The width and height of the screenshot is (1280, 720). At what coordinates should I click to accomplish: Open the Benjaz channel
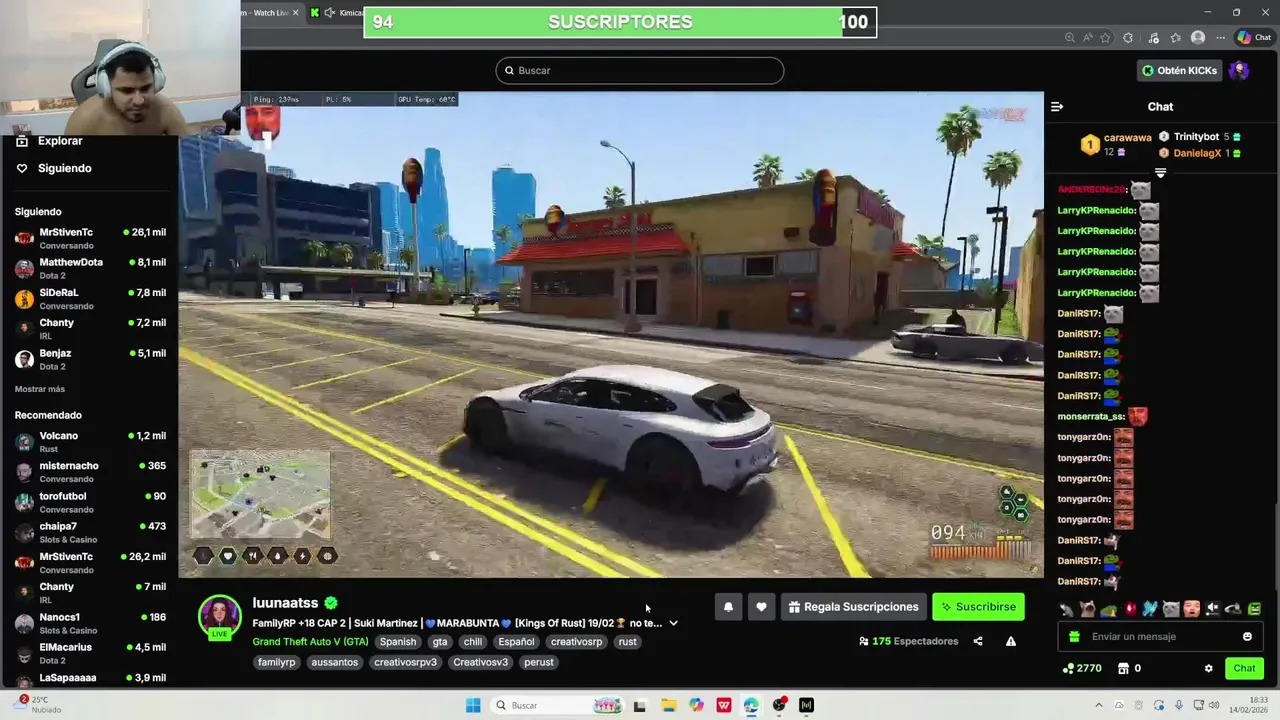pyautogui.click(x=90, y=359)
